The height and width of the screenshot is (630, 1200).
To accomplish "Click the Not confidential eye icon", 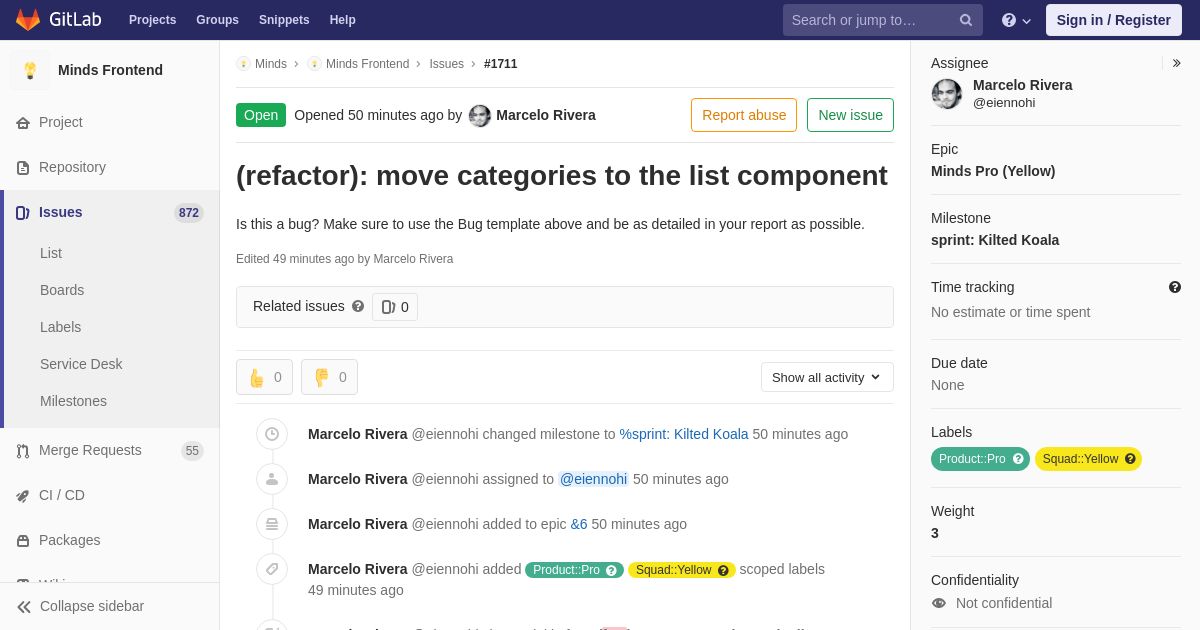I will [939, 603].
